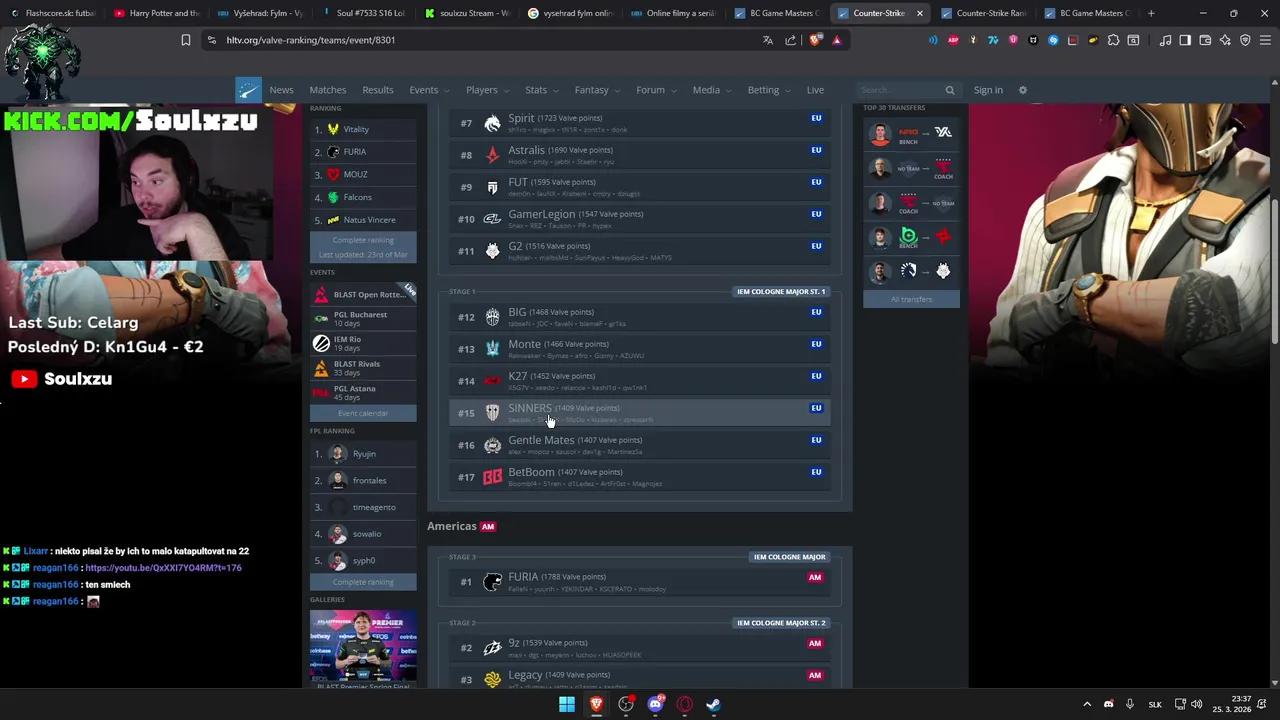The image size is (1280, 720).
Task: Close the active Counter-Strike tab
Action: [x=919, y=13]
